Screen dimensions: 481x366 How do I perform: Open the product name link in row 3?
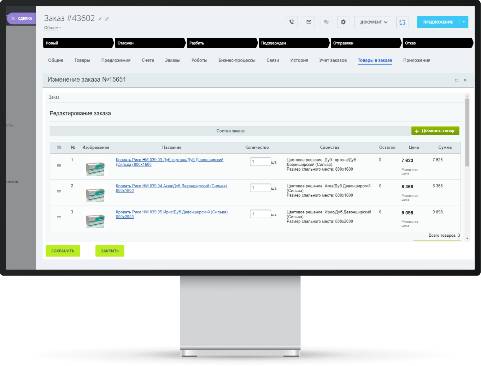coord(171,214)
